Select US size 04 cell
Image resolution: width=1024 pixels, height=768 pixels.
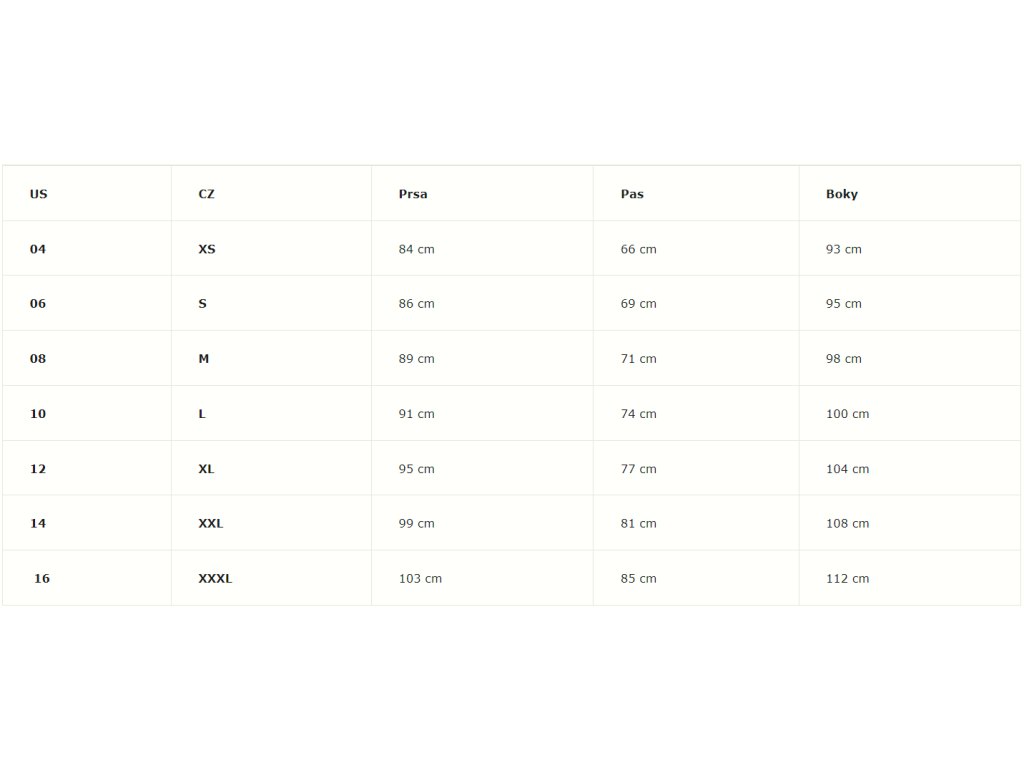[x=38, y=249]
